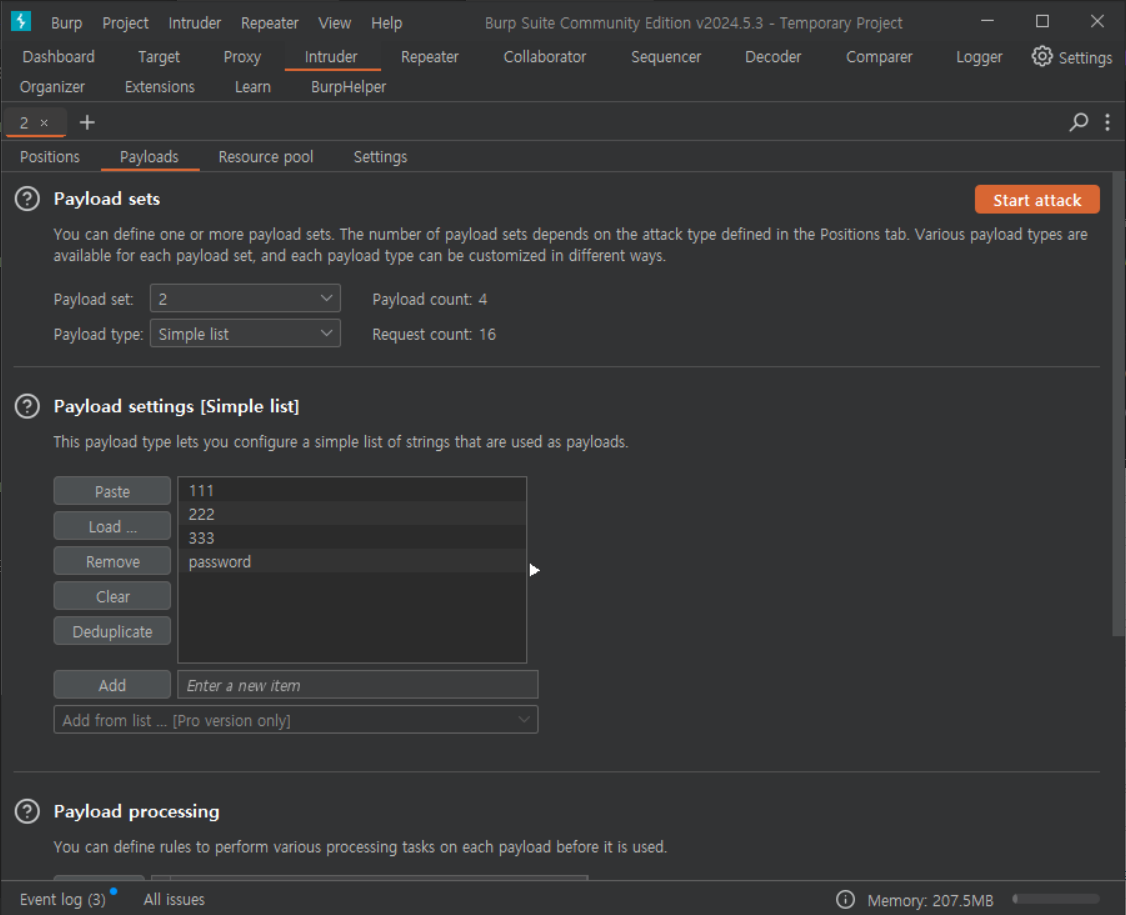Open help for Payload processing

click(x=27, y=812)
